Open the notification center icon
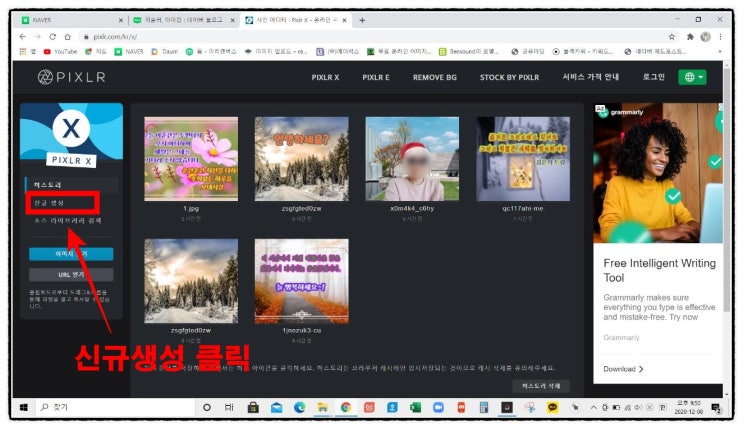This screenshot has width=743, height=429. (x=716, y=408)
